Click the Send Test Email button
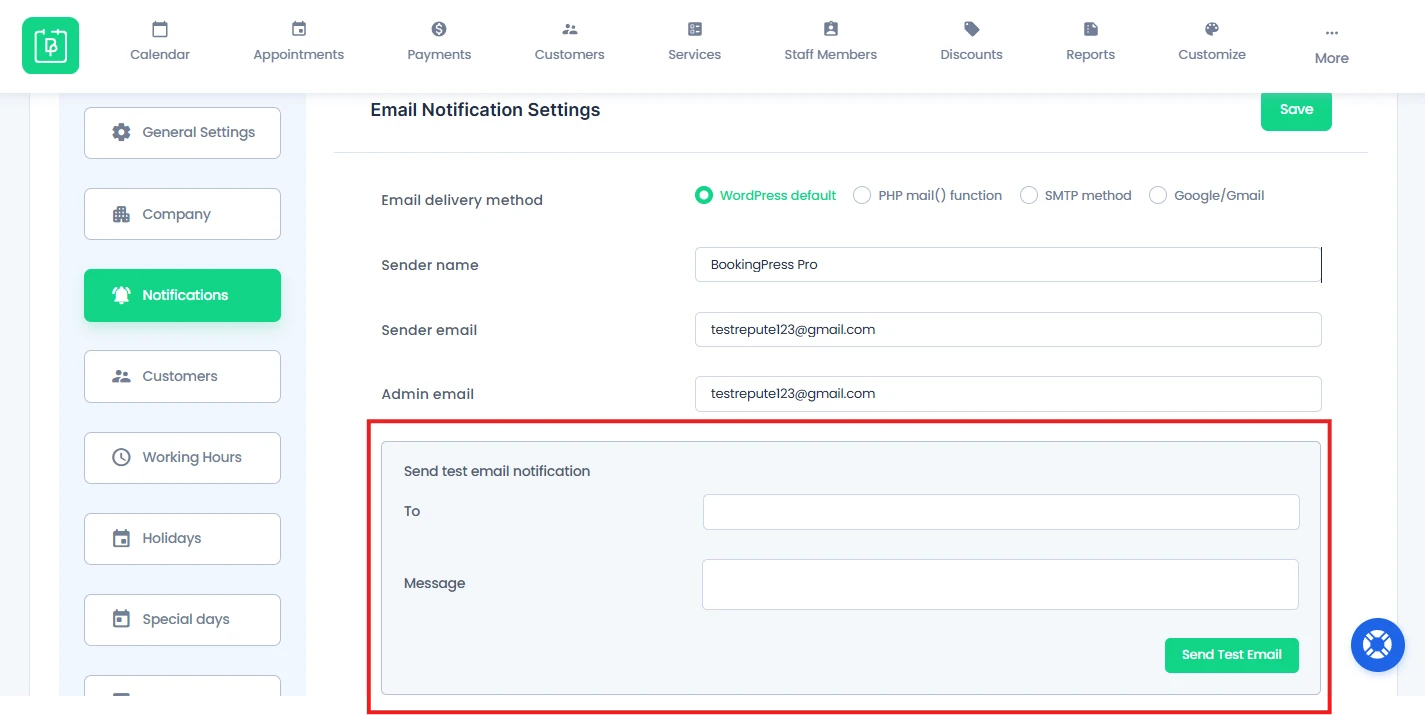 [x=1232, y=655]
